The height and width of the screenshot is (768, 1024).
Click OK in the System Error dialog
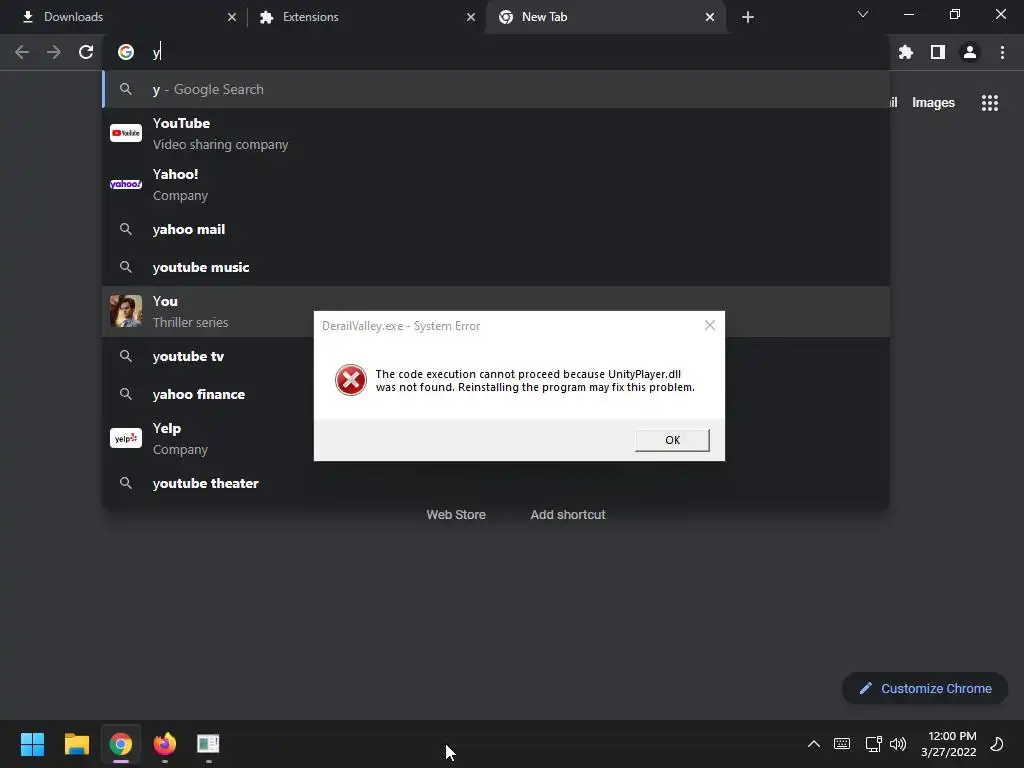672,440
